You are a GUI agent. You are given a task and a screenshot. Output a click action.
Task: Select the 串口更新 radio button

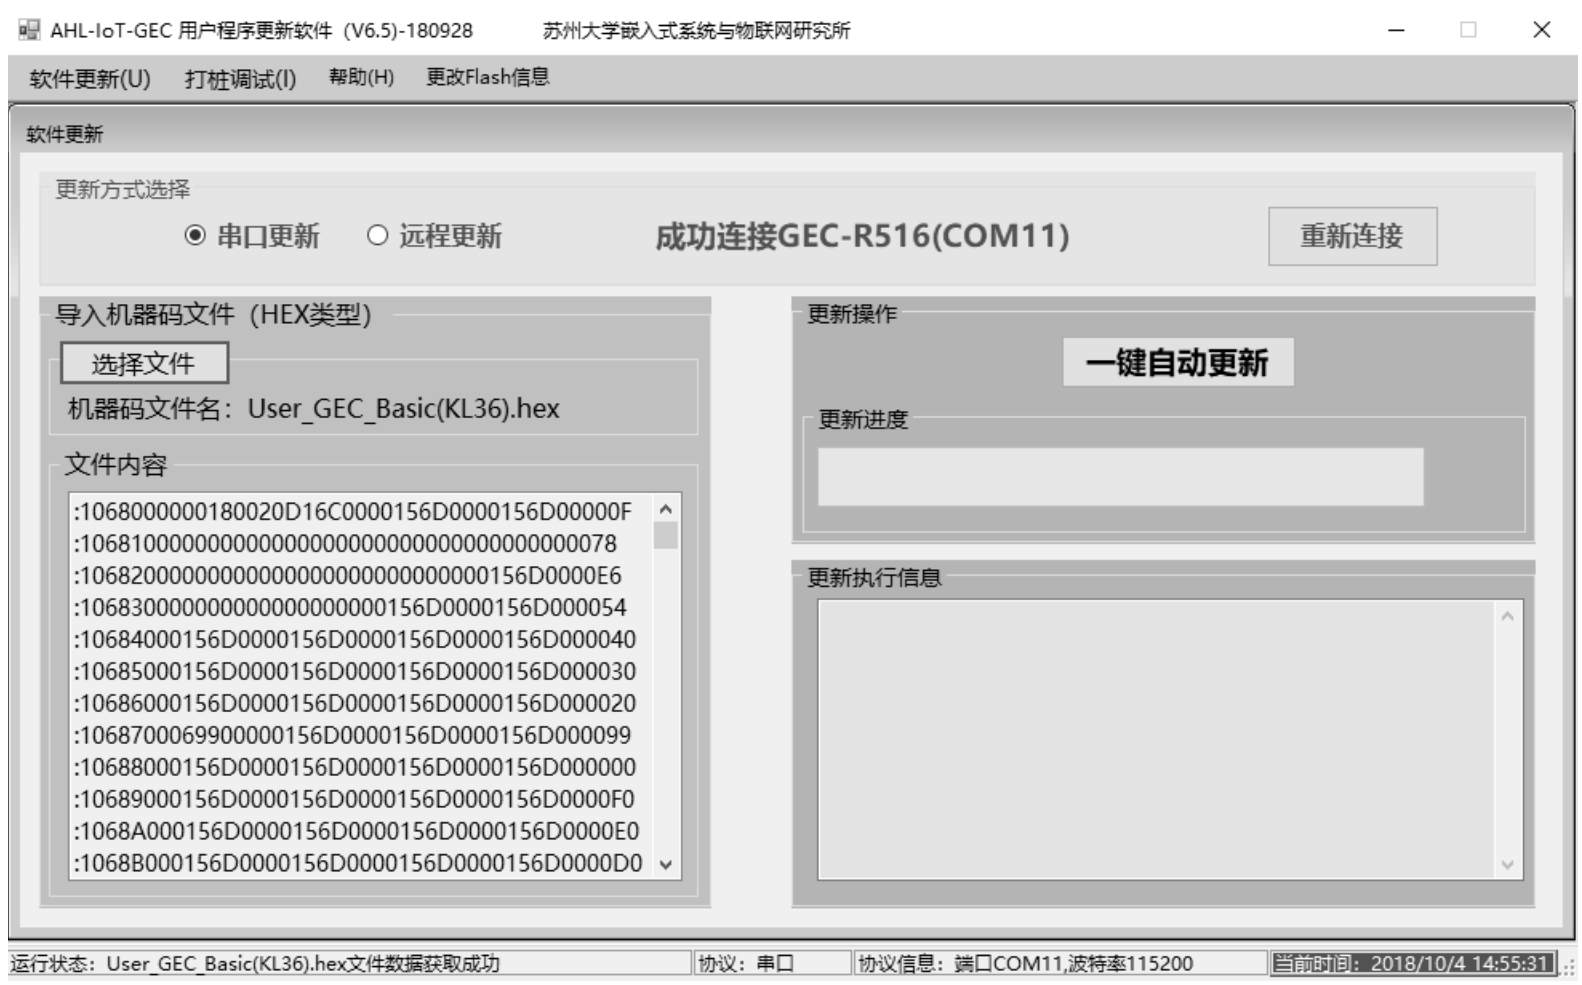click(252, 236)
